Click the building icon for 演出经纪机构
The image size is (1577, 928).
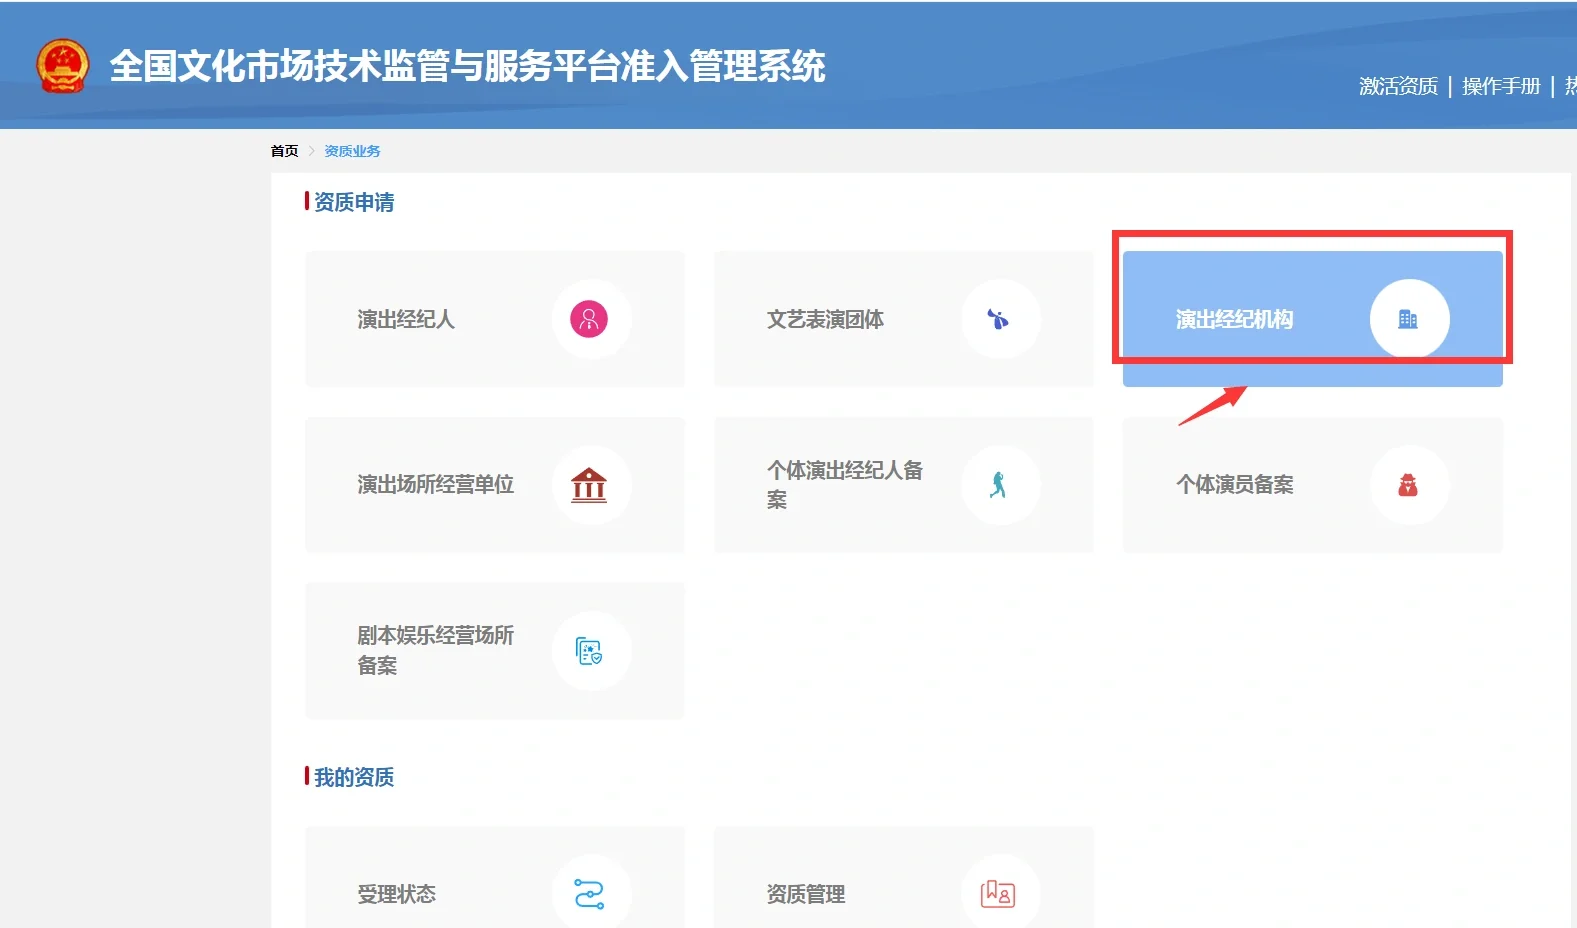pos(1408,319)
